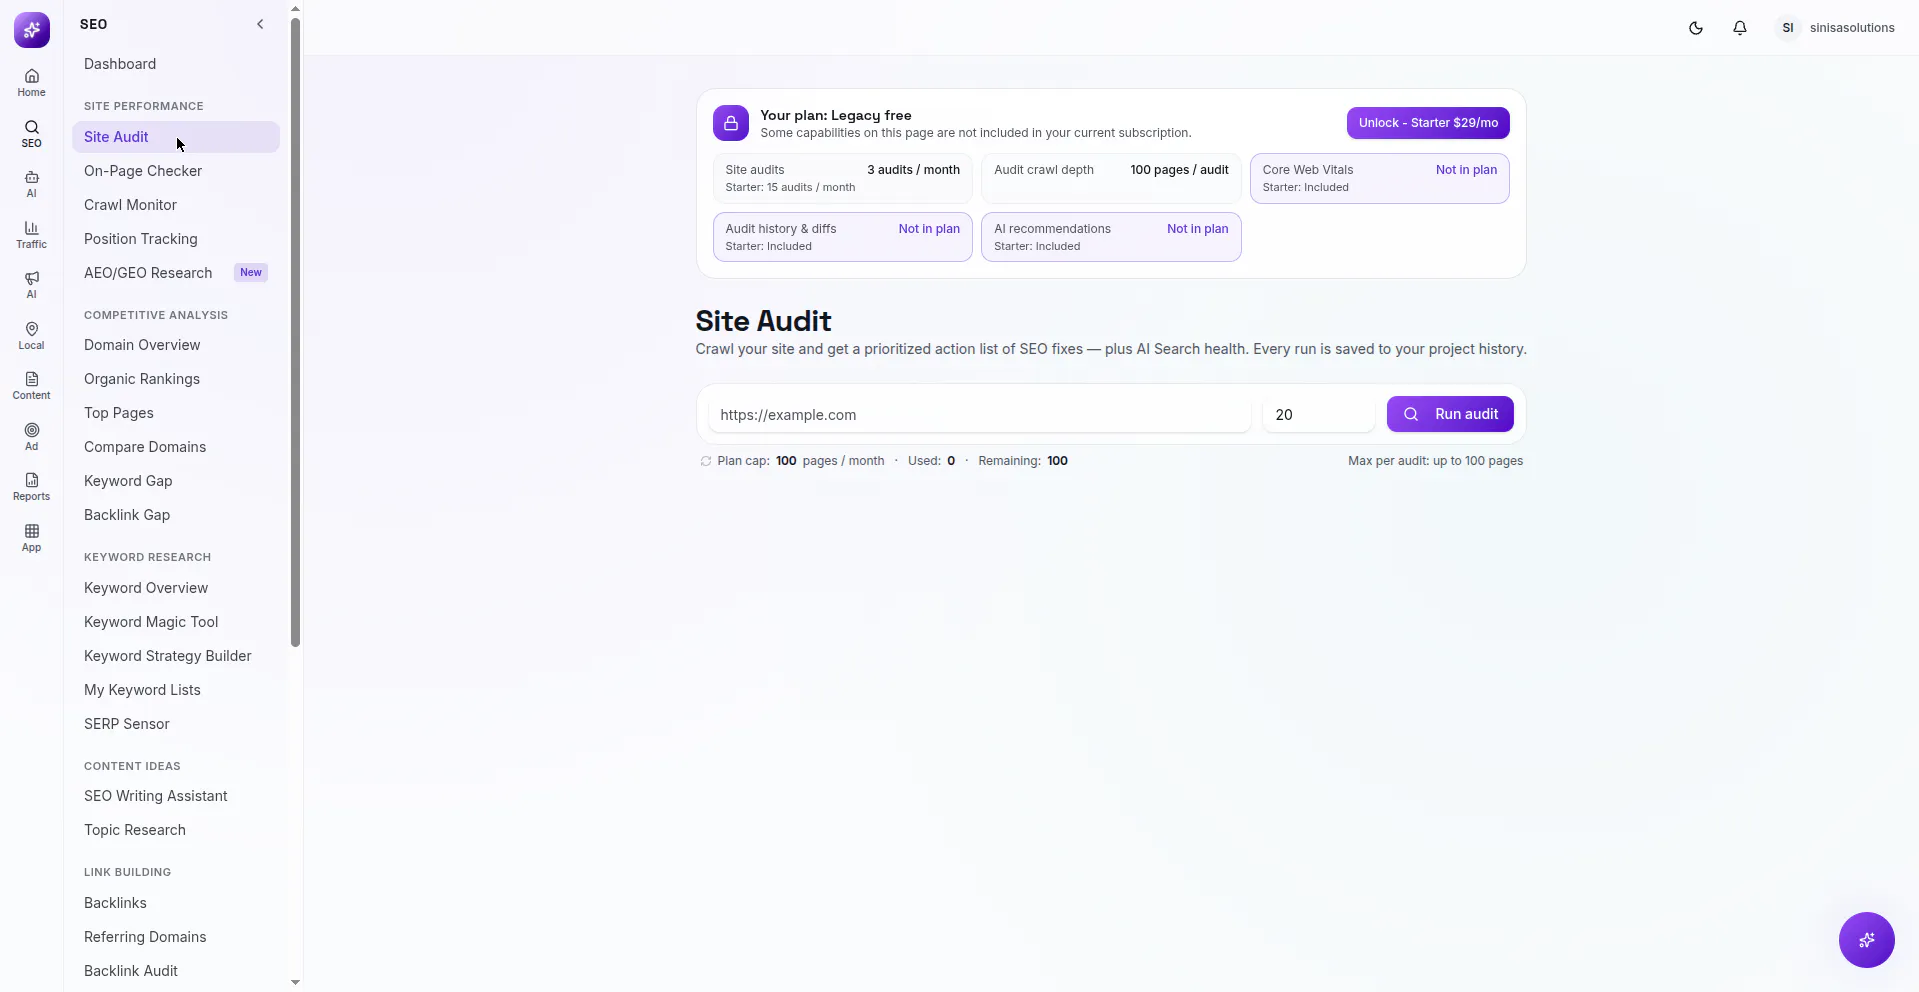Click the Audit history & diffs card
The height and width of the screenshot is (992, 1919).
pos(843,237)
